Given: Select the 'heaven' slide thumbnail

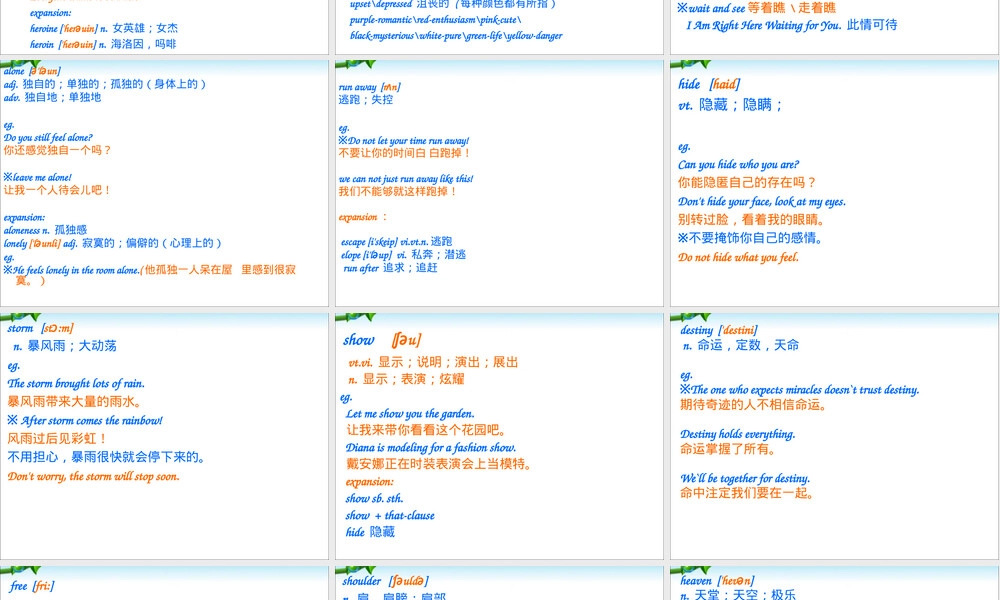Looking at the screenshot, I should (x=835, y=583).
